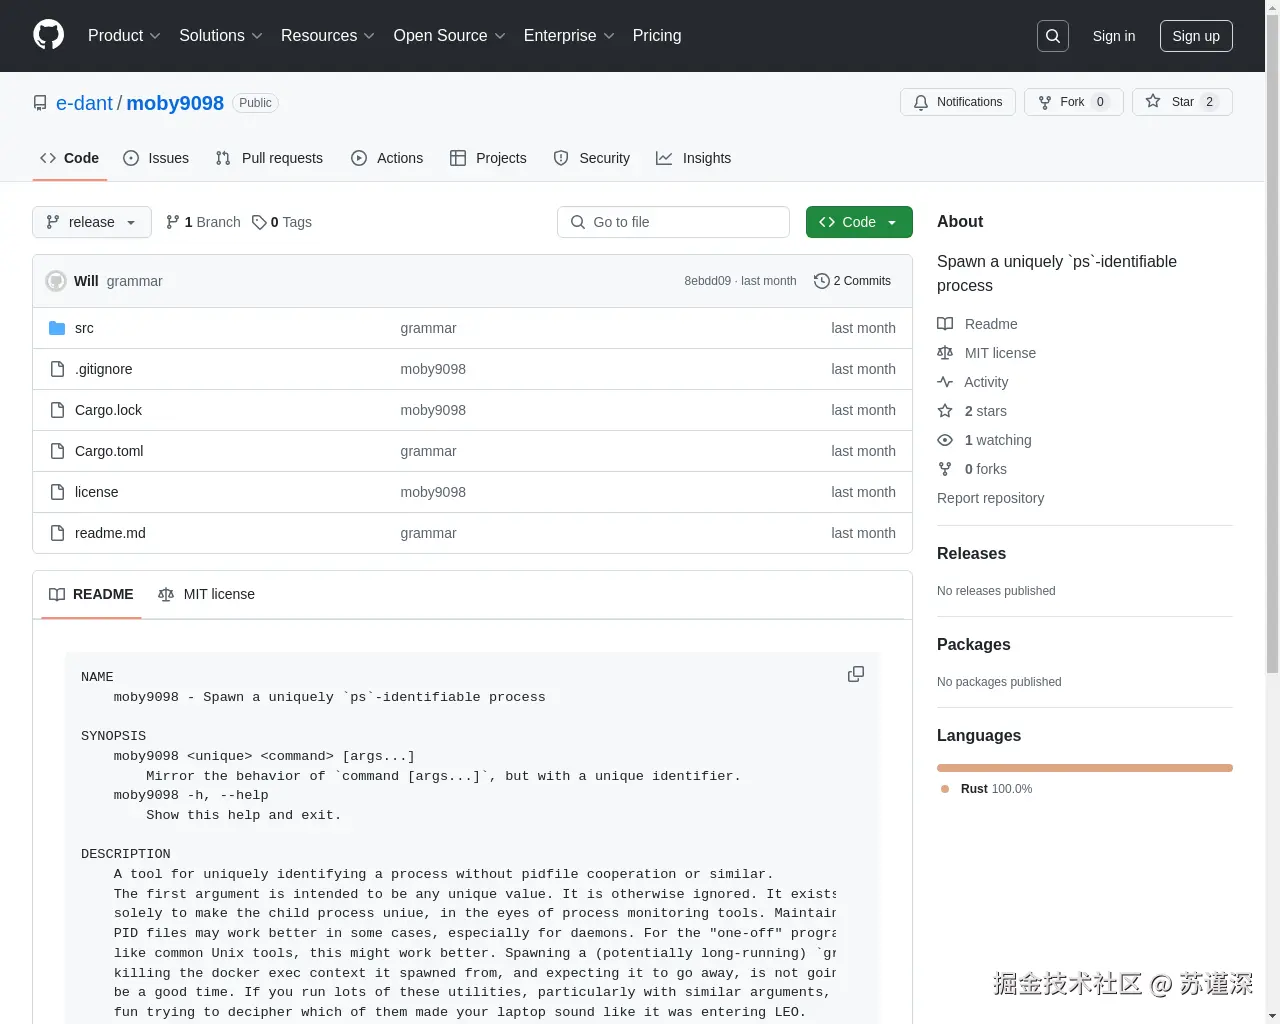This screenshot has height=1024, width=1280.
Task: Click the Cargo.lock file icon
Action: coord(57,410)
